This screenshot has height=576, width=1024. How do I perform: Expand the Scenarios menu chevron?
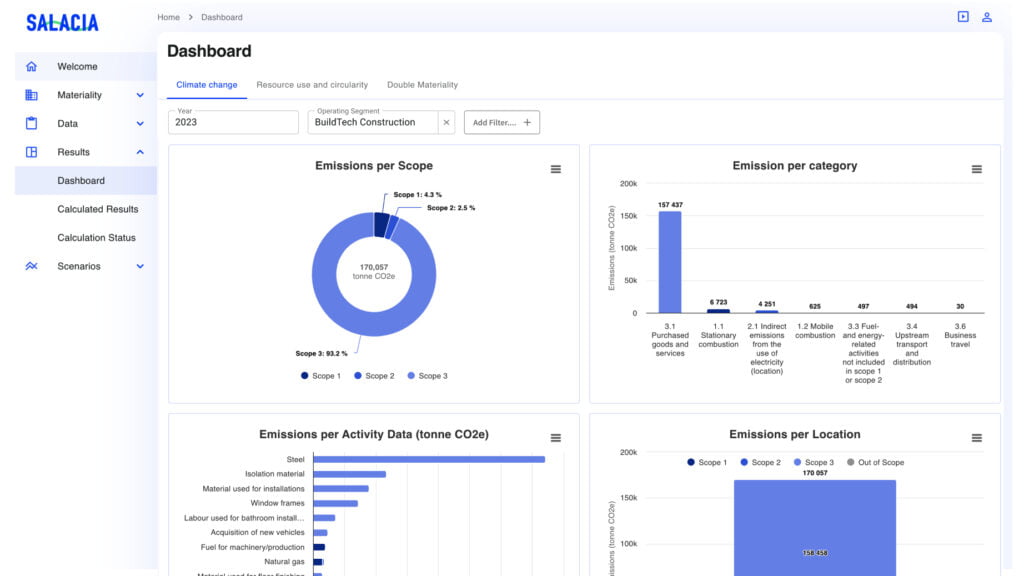(x=140, y=267)
